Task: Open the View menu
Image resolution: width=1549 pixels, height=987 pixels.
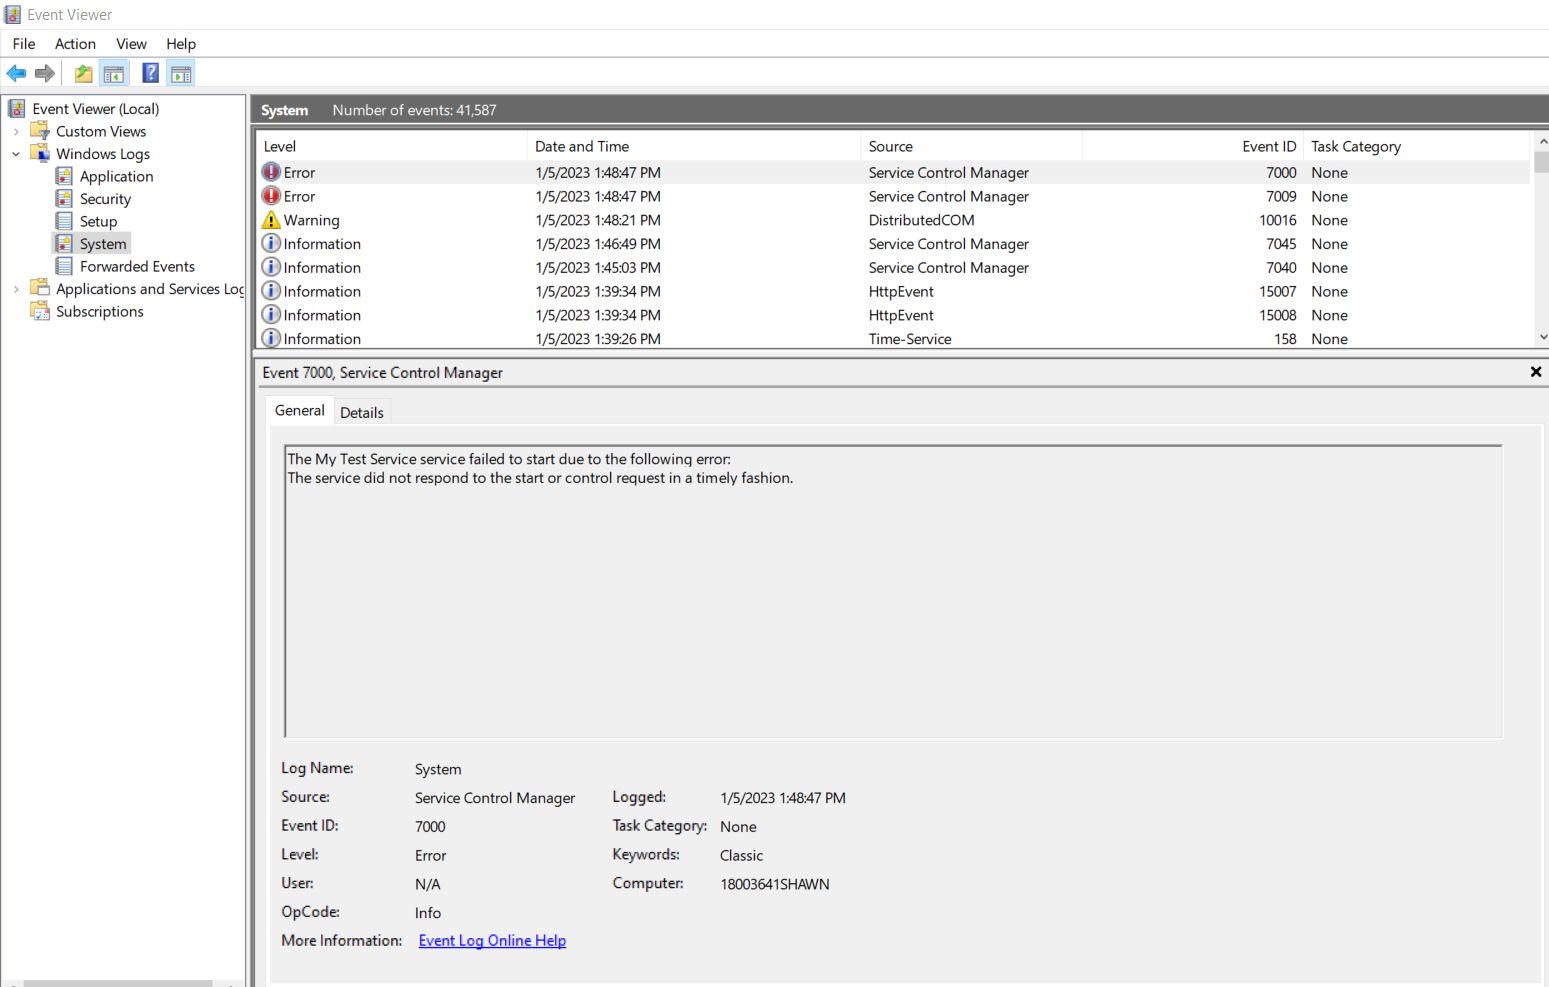Action: [131, 44]
